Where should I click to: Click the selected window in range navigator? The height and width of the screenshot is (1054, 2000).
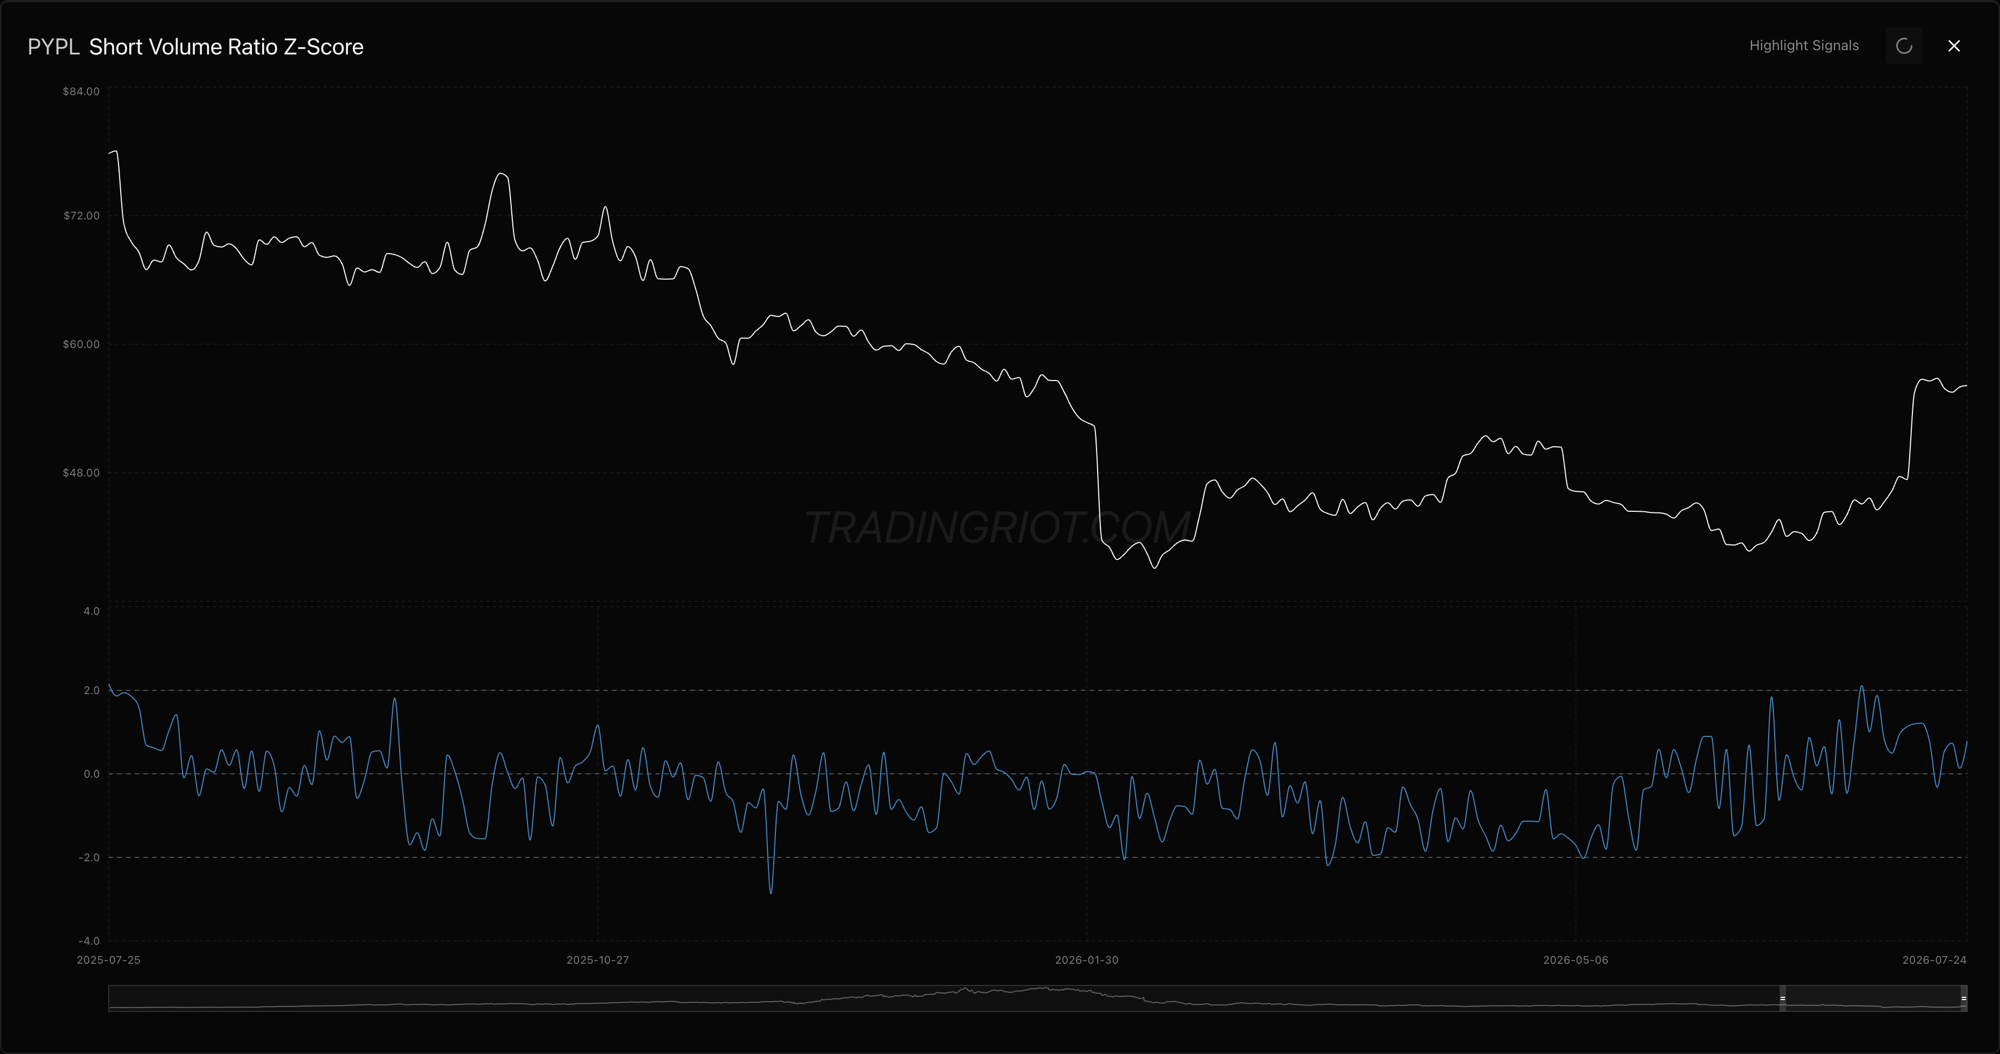1873,998
